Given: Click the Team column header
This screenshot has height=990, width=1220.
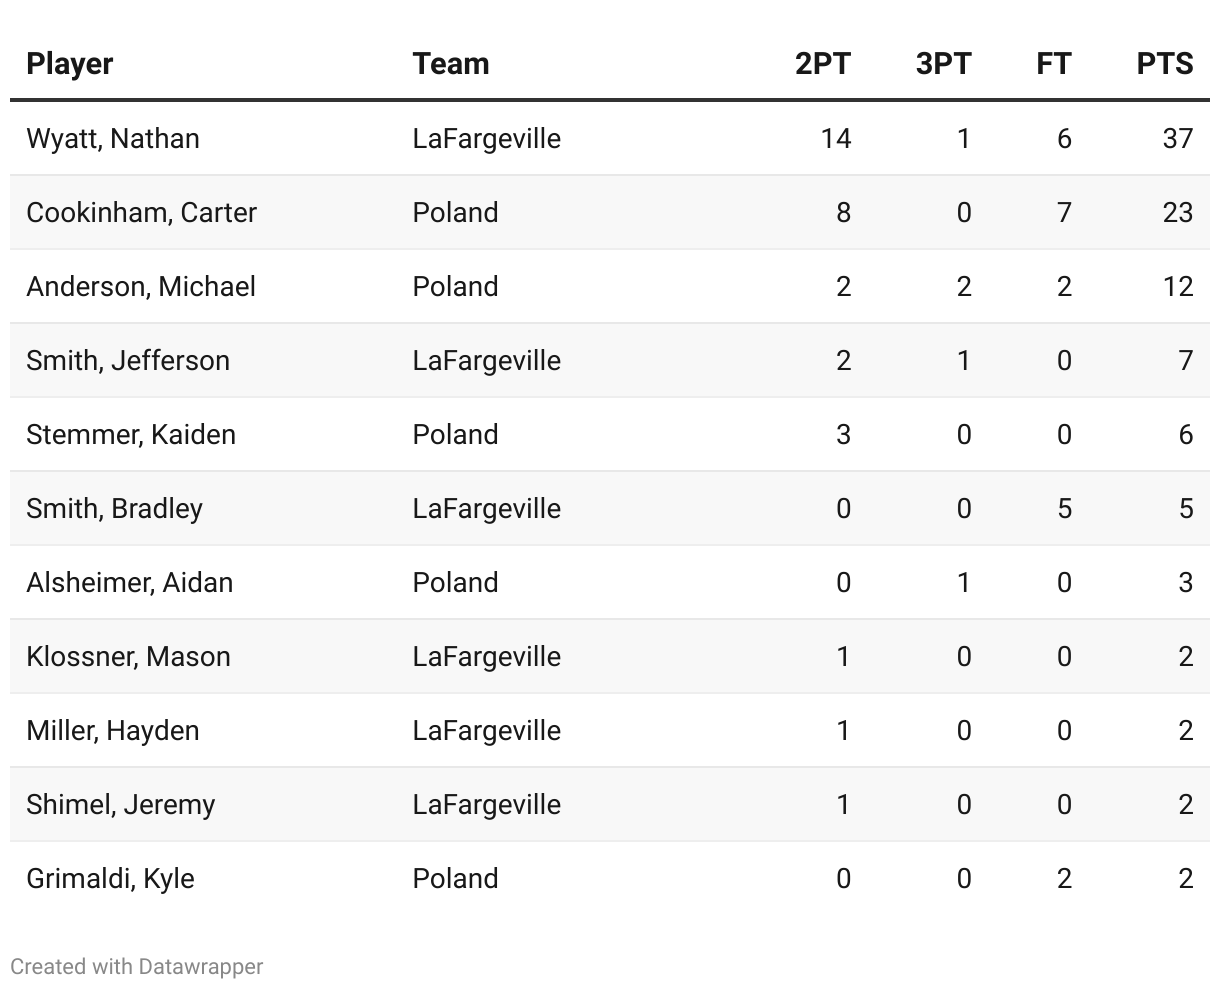Looking at the screenshot, I should (451, 64).
